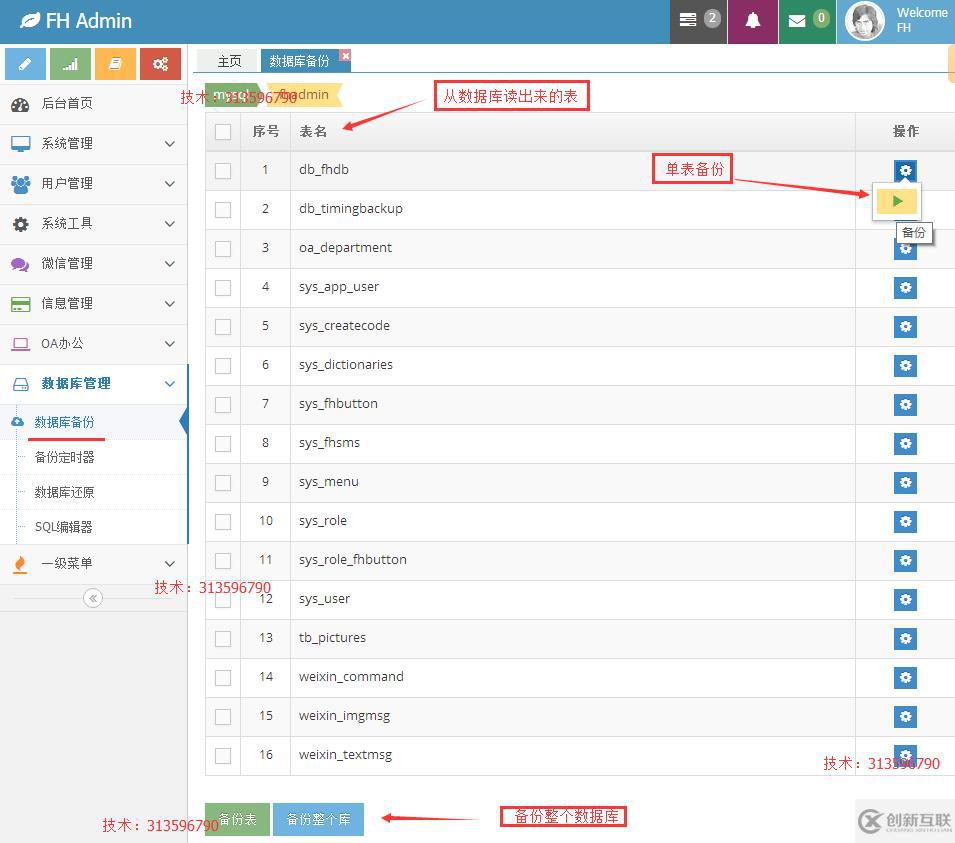
Task: Click the green 备份 play icon for db_timingbackup
Action: [896, 200]
